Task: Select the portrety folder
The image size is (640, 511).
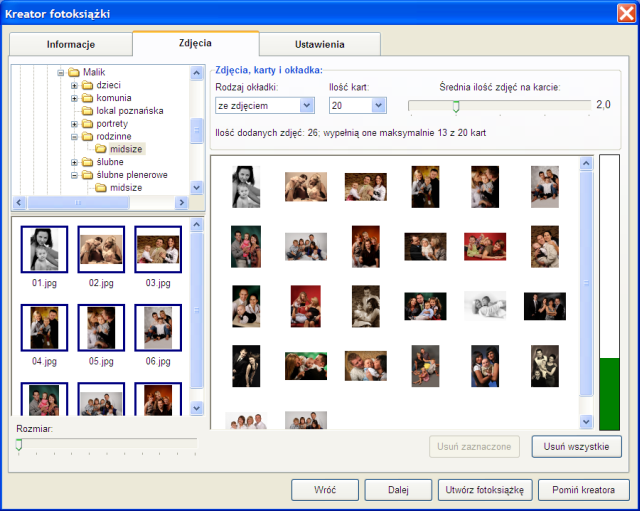Action: coord(112,124)
